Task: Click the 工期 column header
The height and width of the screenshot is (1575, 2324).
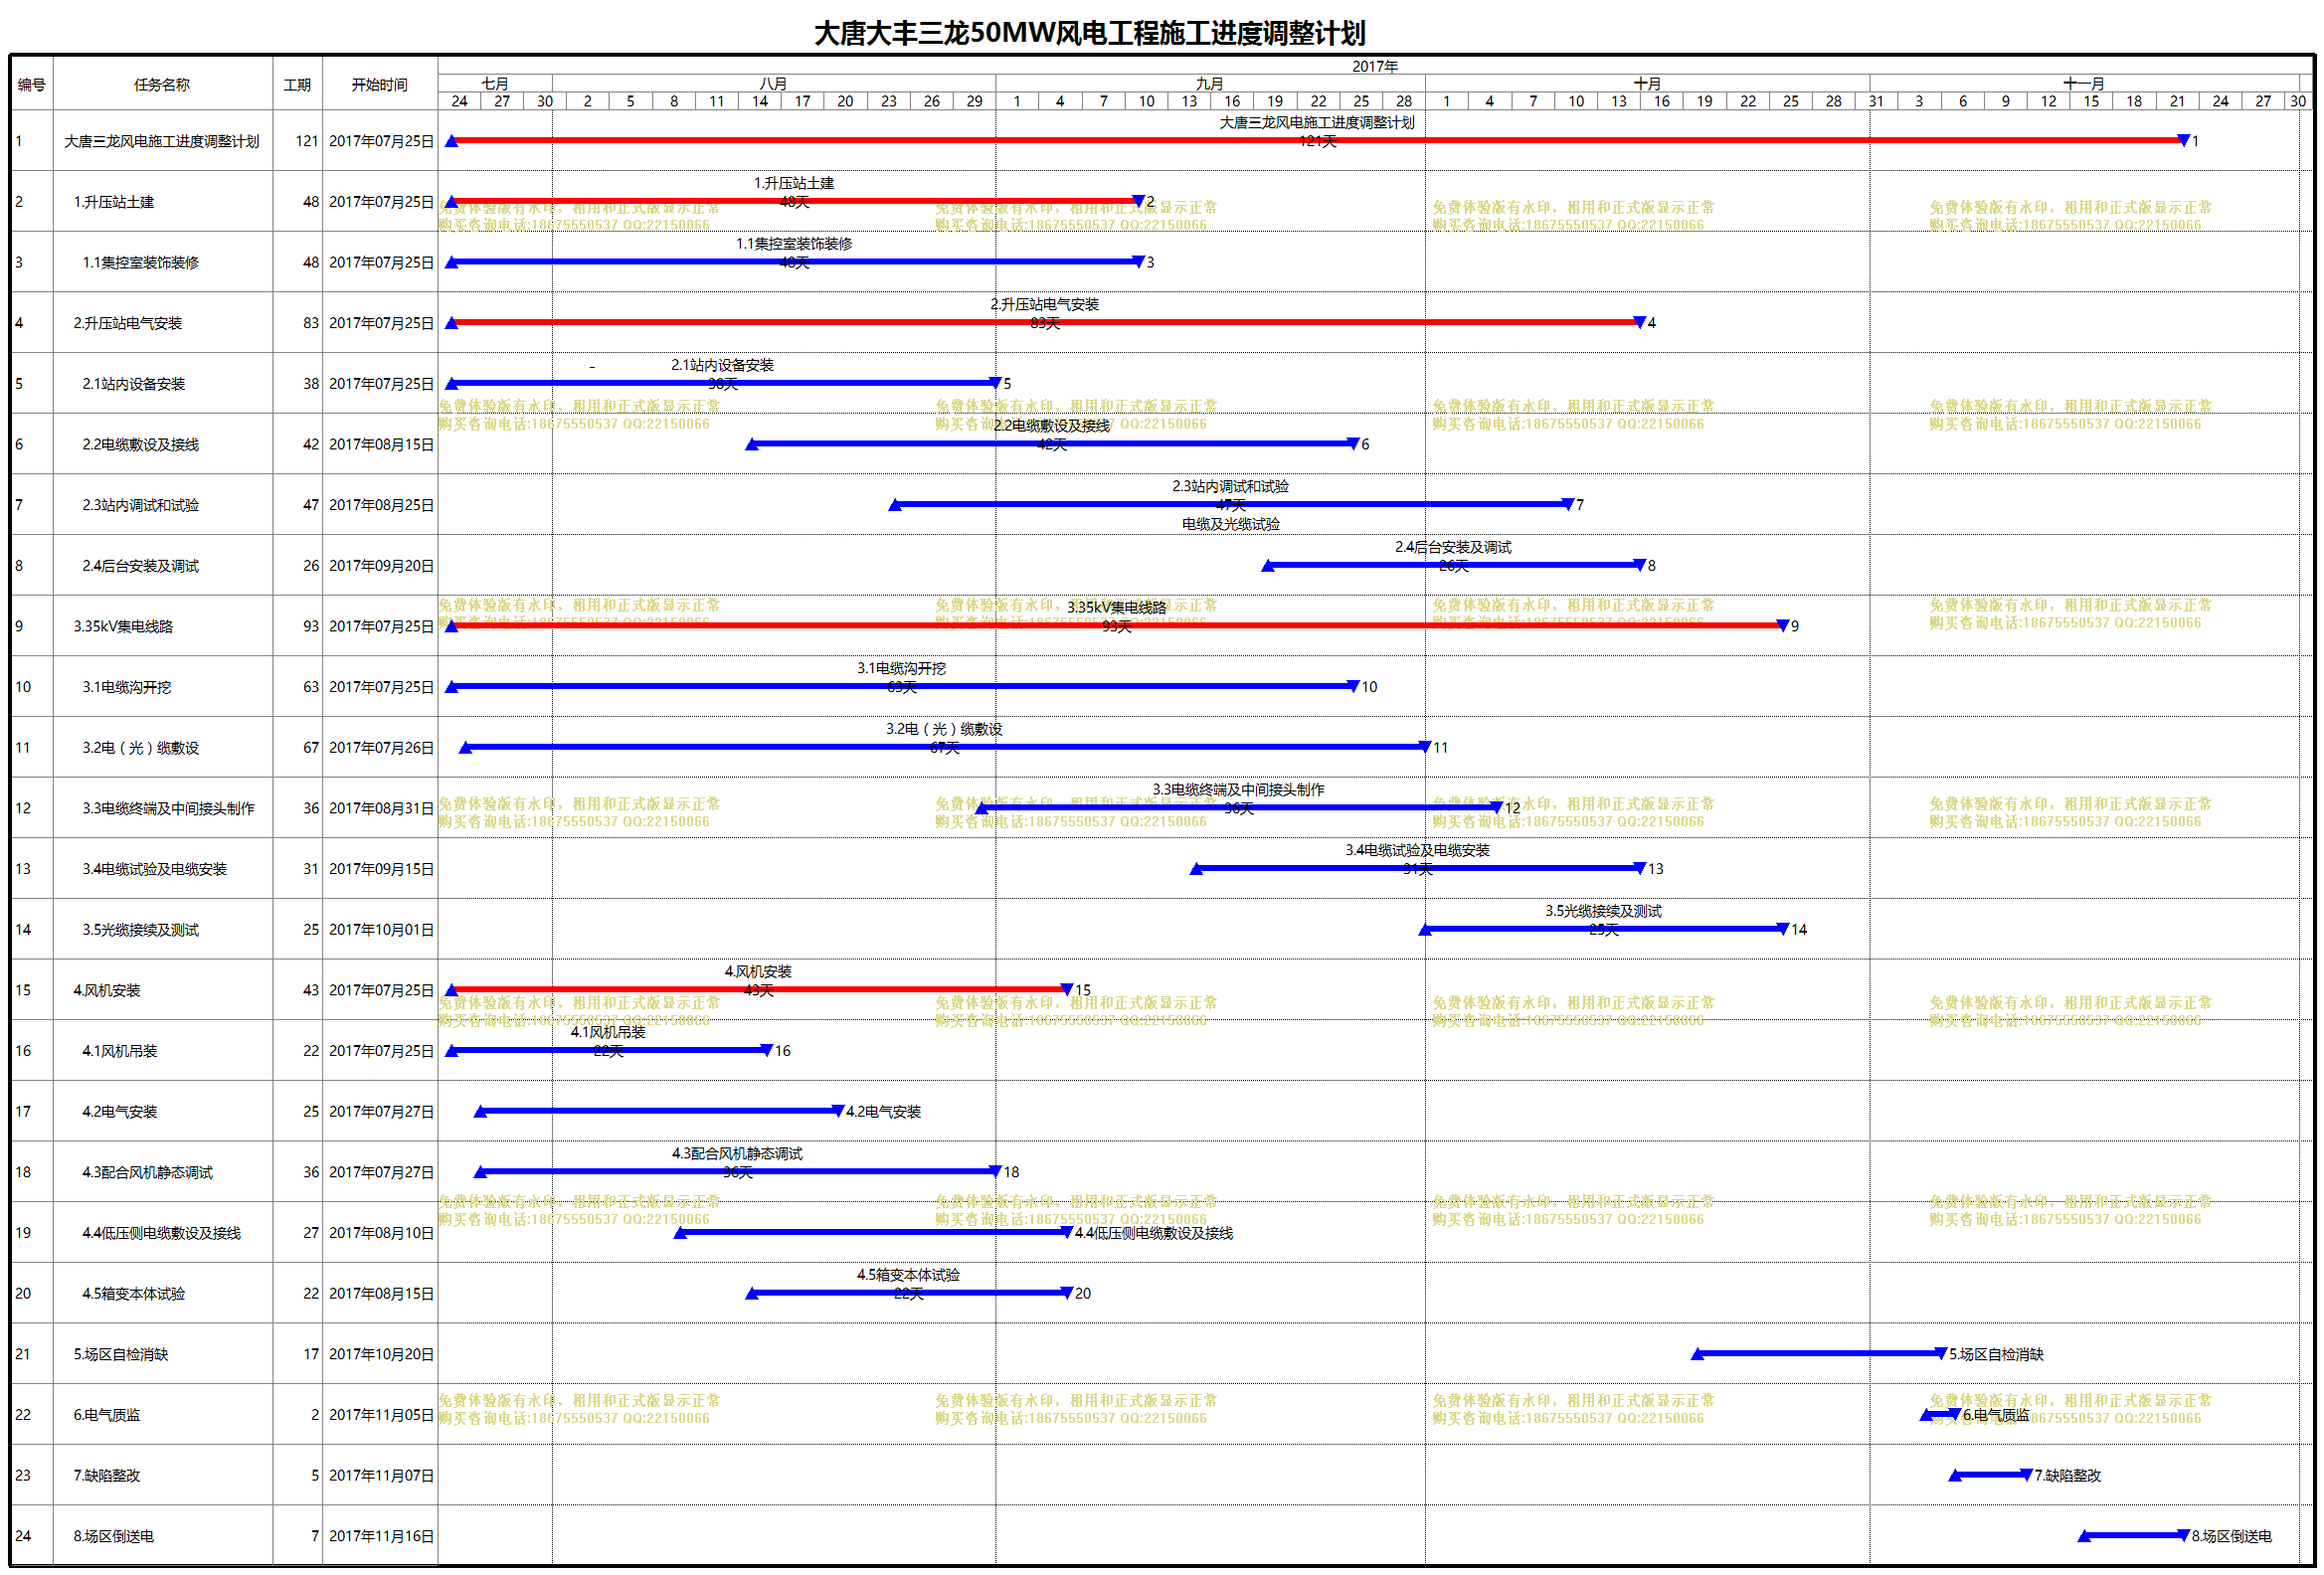Action: [297, 85]
